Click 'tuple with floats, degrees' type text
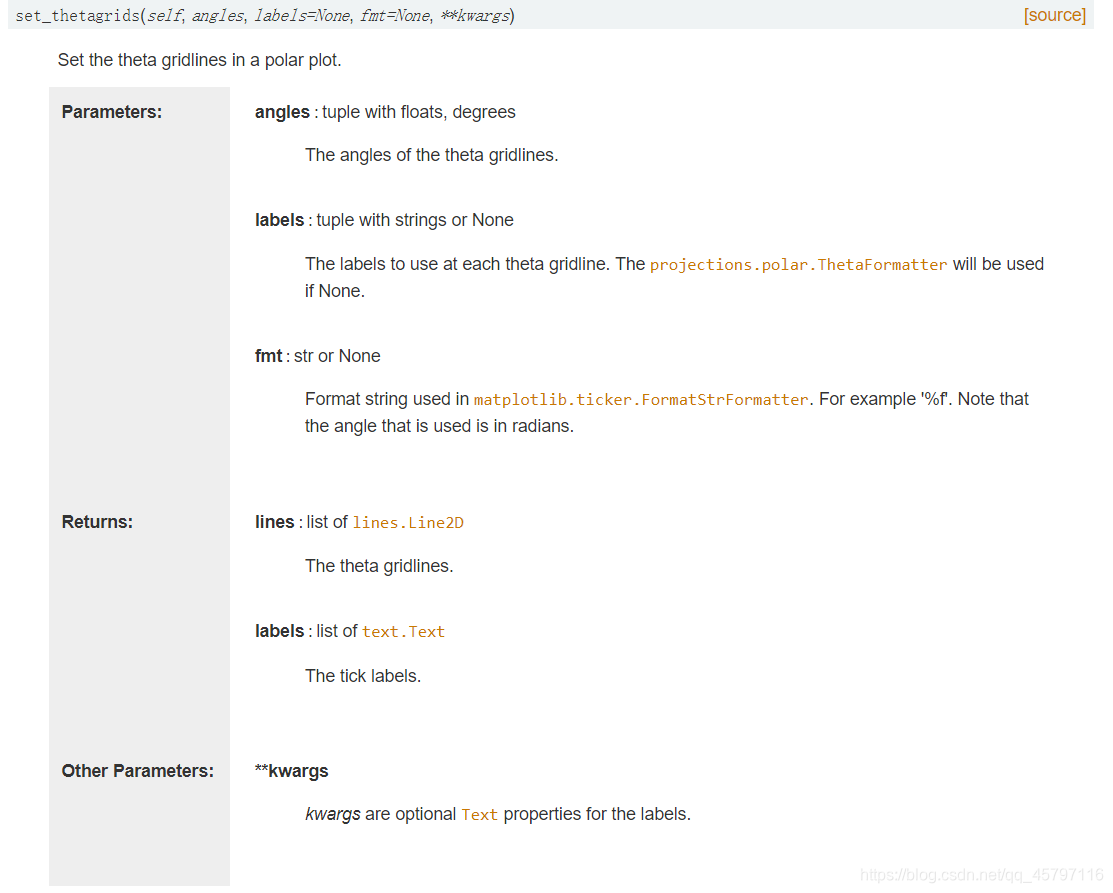The height and width of the screenshot is (893, 1113). tap(419, 112)
